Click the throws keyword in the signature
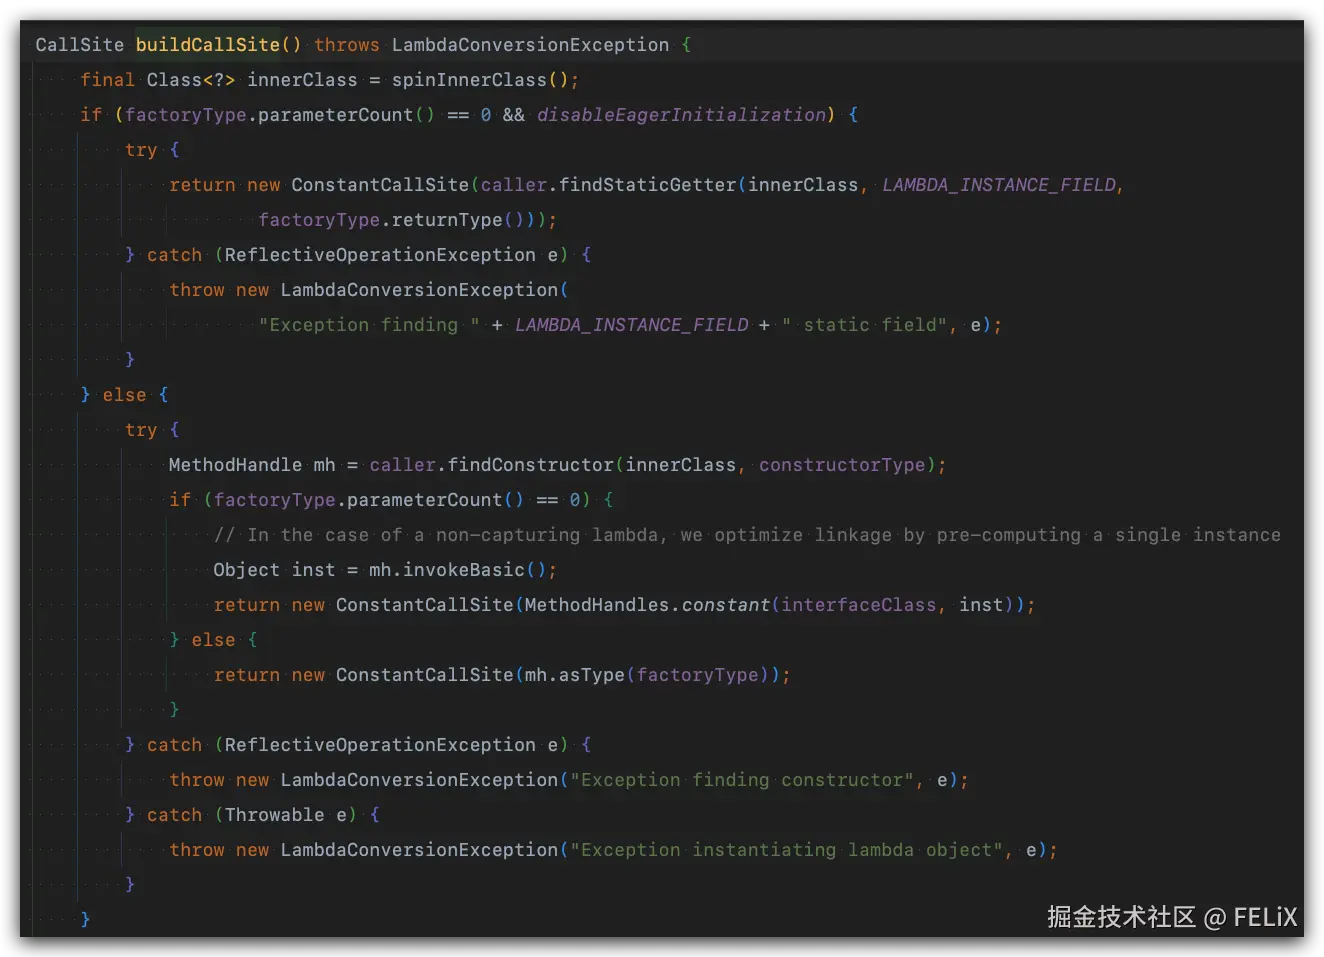Image resolution: width=1324 pixels, height=957 pixels. point(347,45)
